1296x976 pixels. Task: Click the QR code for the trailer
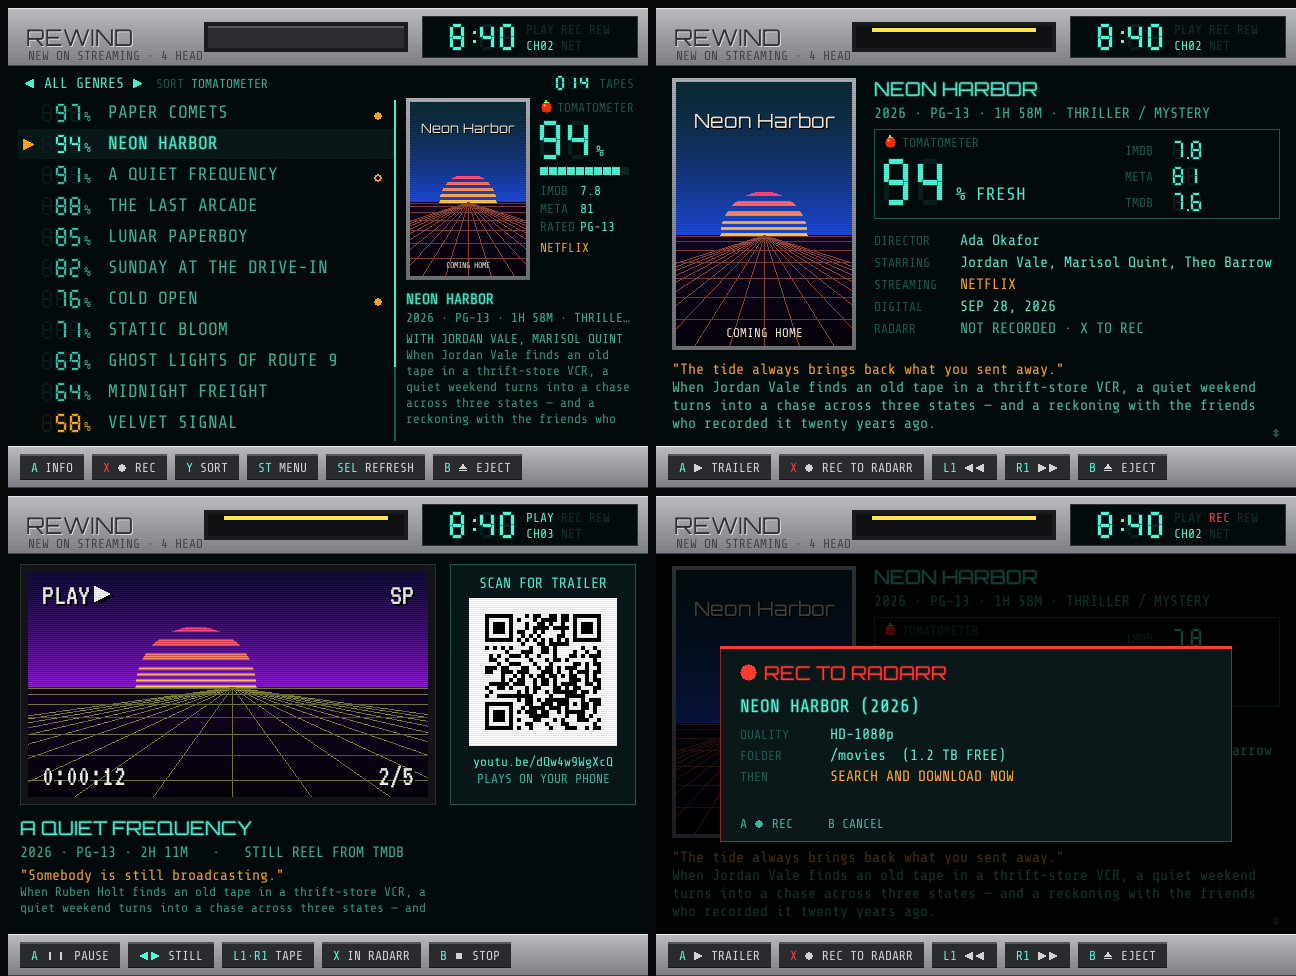(543, 672)
